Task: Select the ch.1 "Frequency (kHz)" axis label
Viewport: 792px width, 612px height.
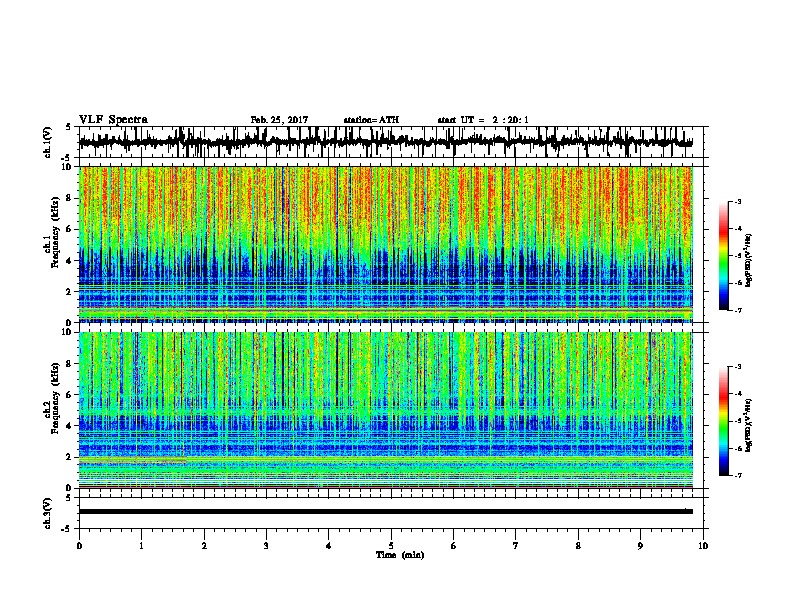Action: tap(55, 232)
